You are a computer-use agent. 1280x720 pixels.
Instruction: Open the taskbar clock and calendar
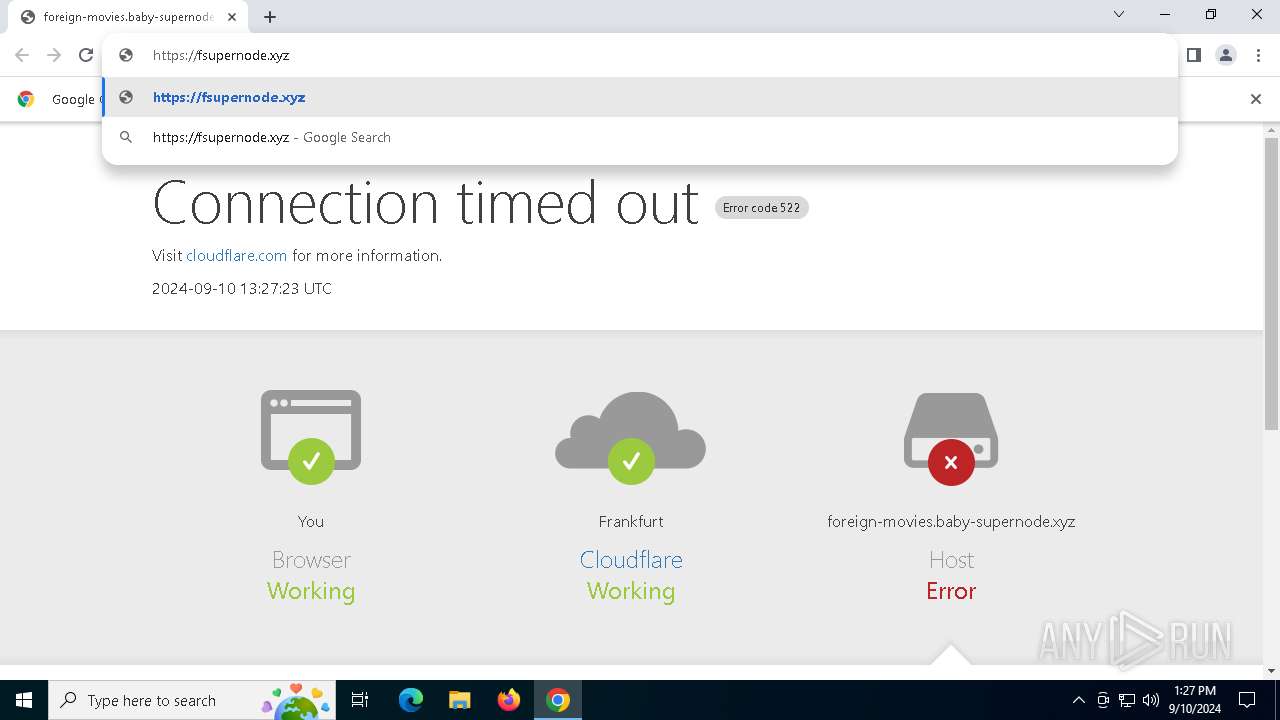1195,700
